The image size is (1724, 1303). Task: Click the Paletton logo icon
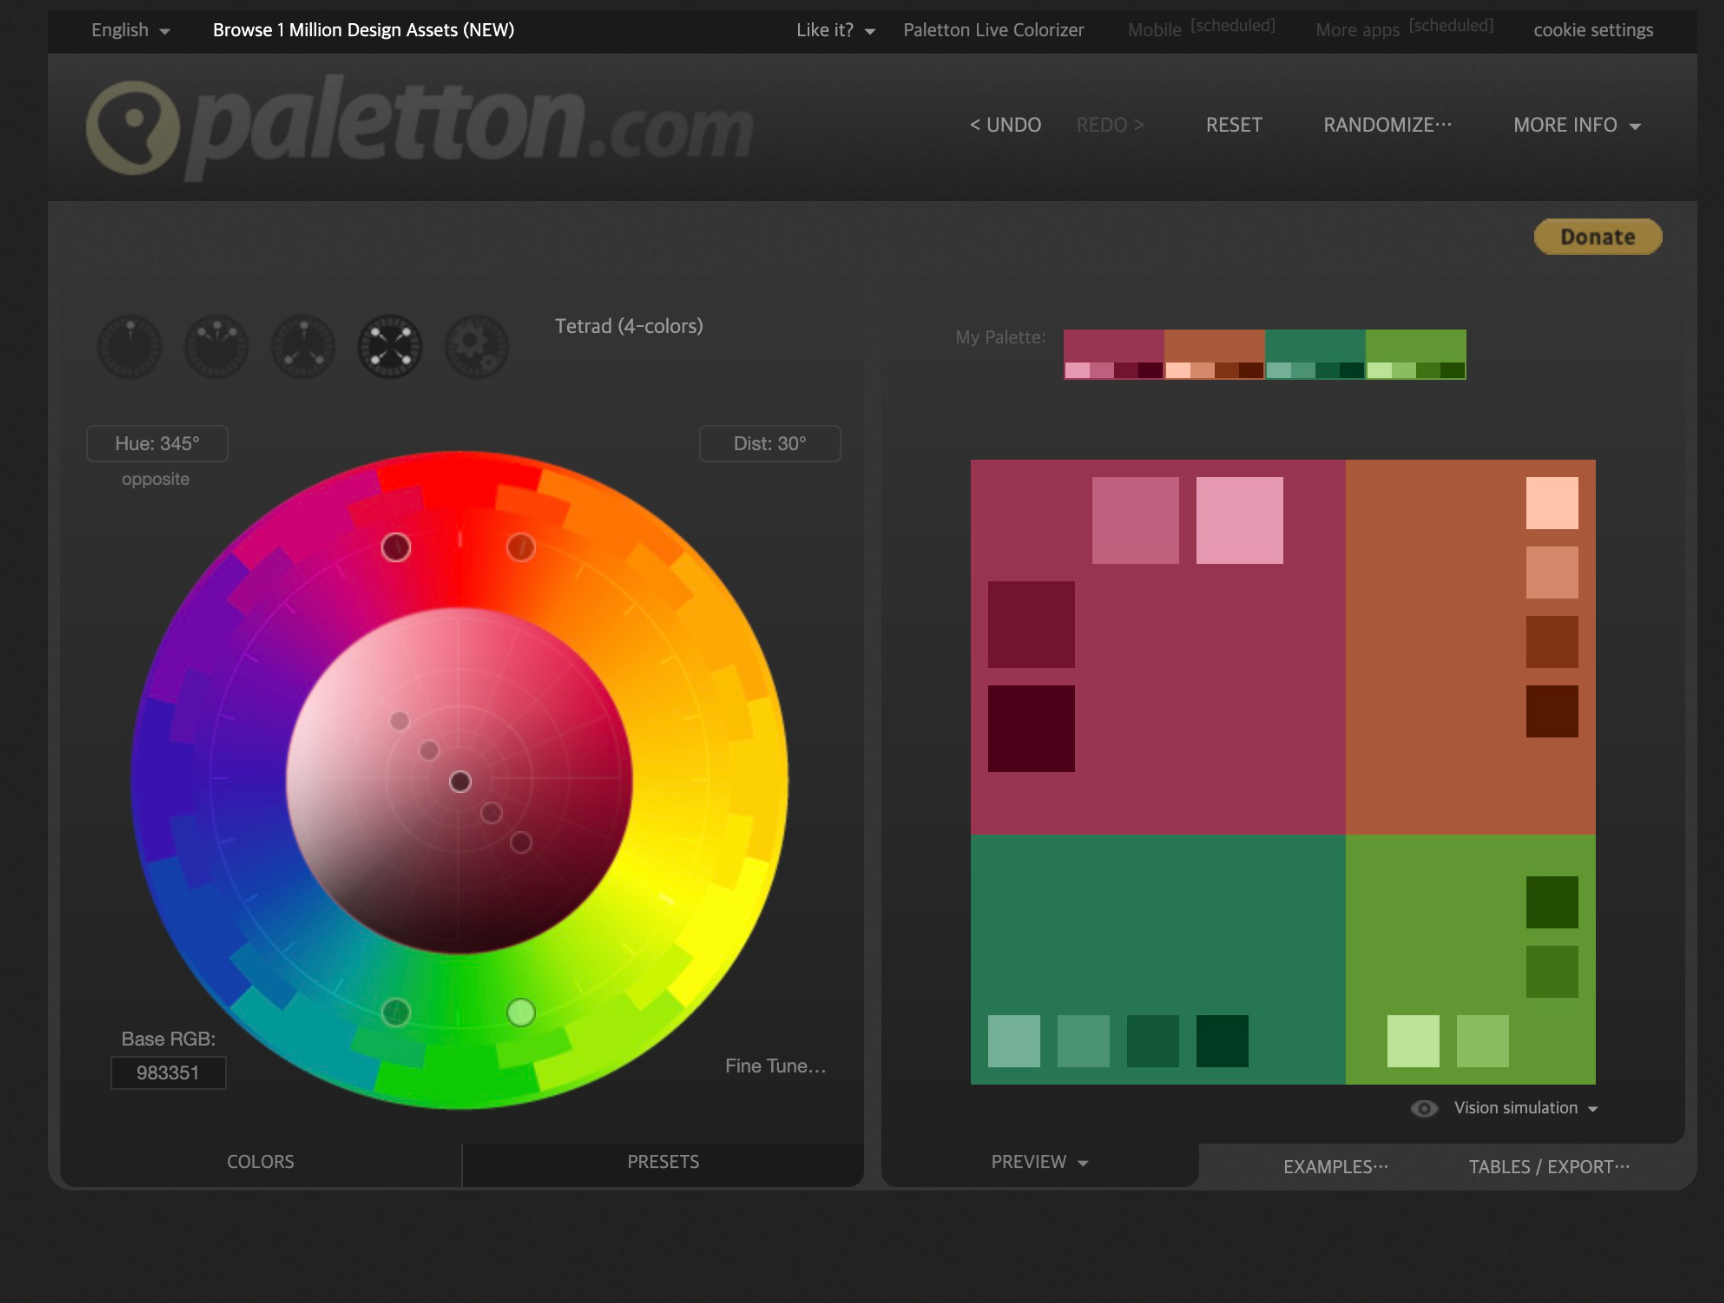pyautogui.click(x=132, y=128)
